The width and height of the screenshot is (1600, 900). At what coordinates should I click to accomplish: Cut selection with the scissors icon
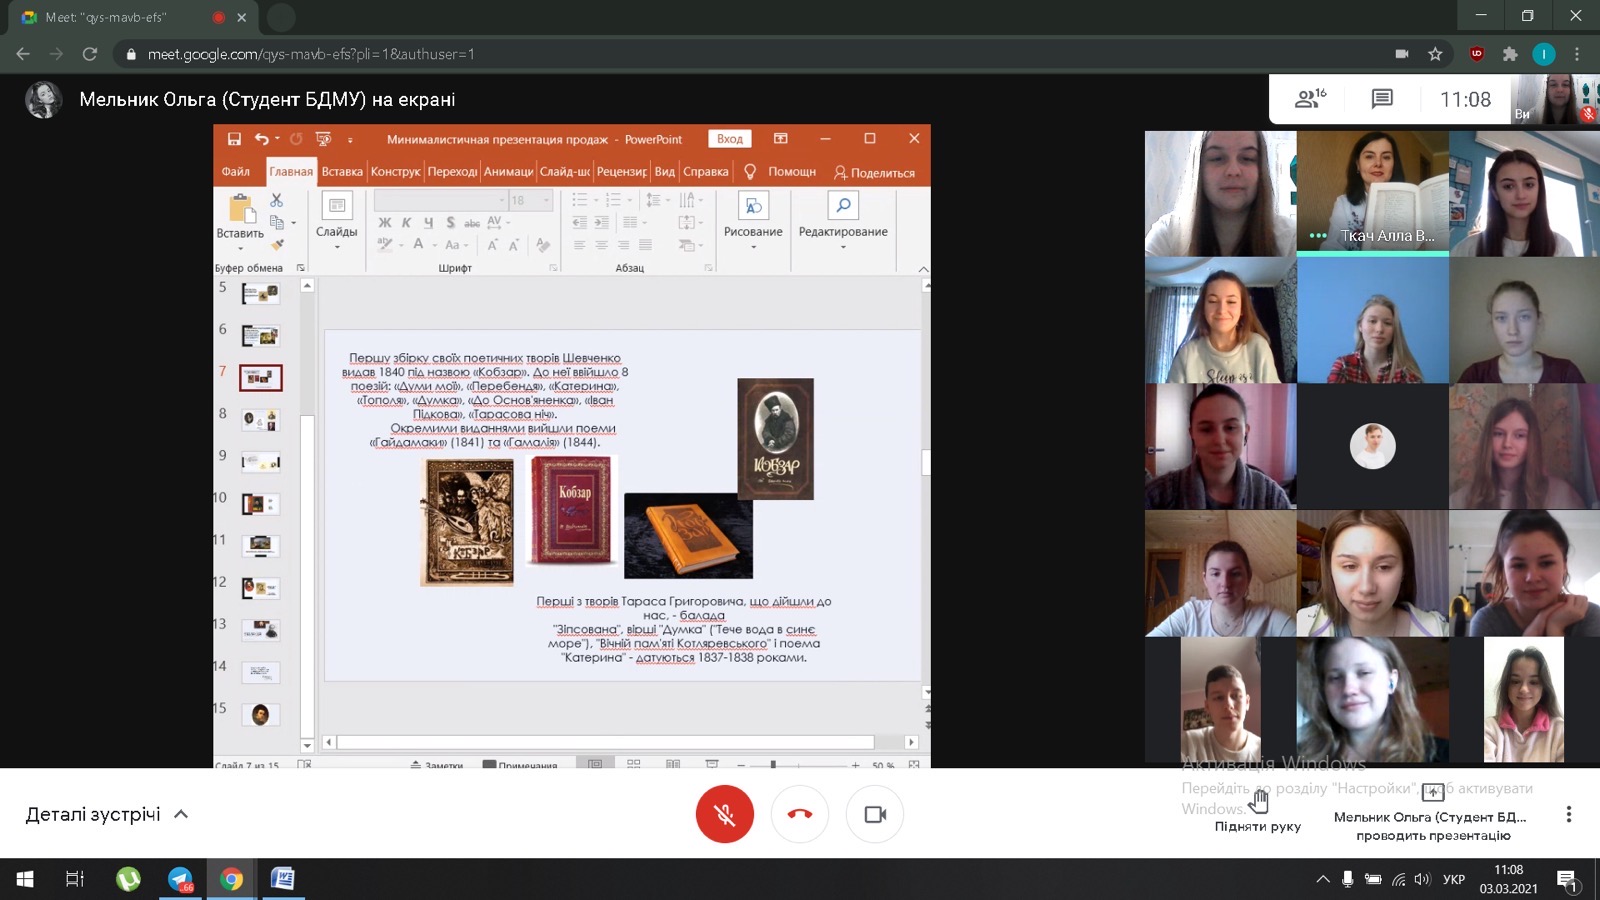tap(277, 200)
